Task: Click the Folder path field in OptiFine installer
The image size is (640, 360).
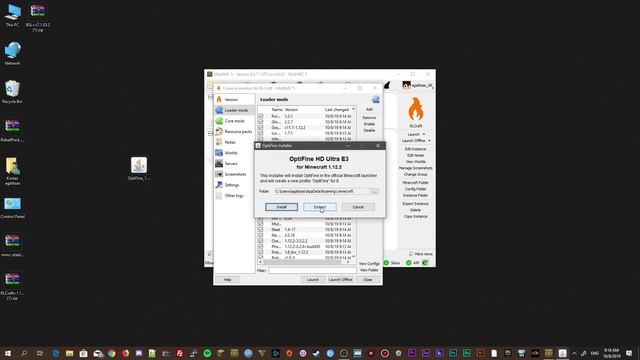Action: [x=321, y=191]
